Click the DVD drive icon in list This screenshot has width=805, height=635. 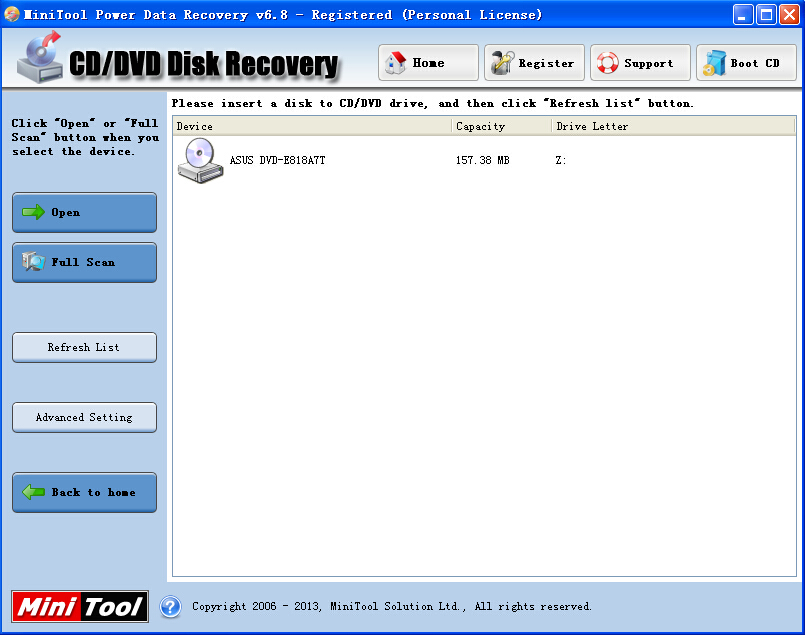(x=199, y=160)
